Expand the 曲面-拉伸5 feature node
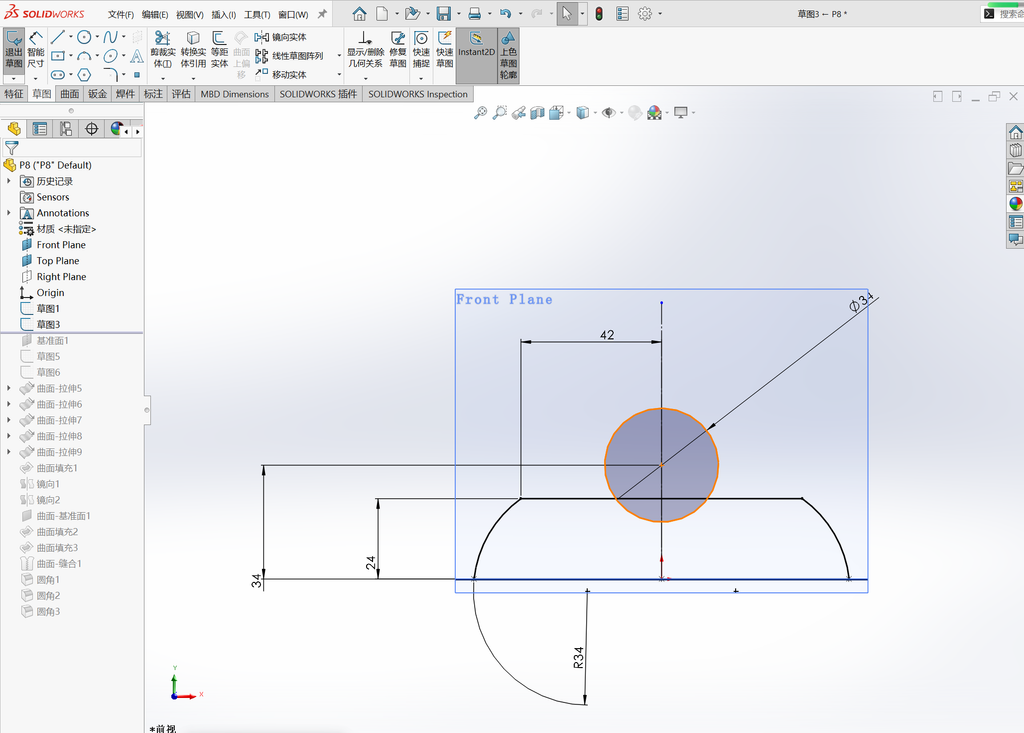The width and height of the screenshot is (1024, 733). coord(8,388)
